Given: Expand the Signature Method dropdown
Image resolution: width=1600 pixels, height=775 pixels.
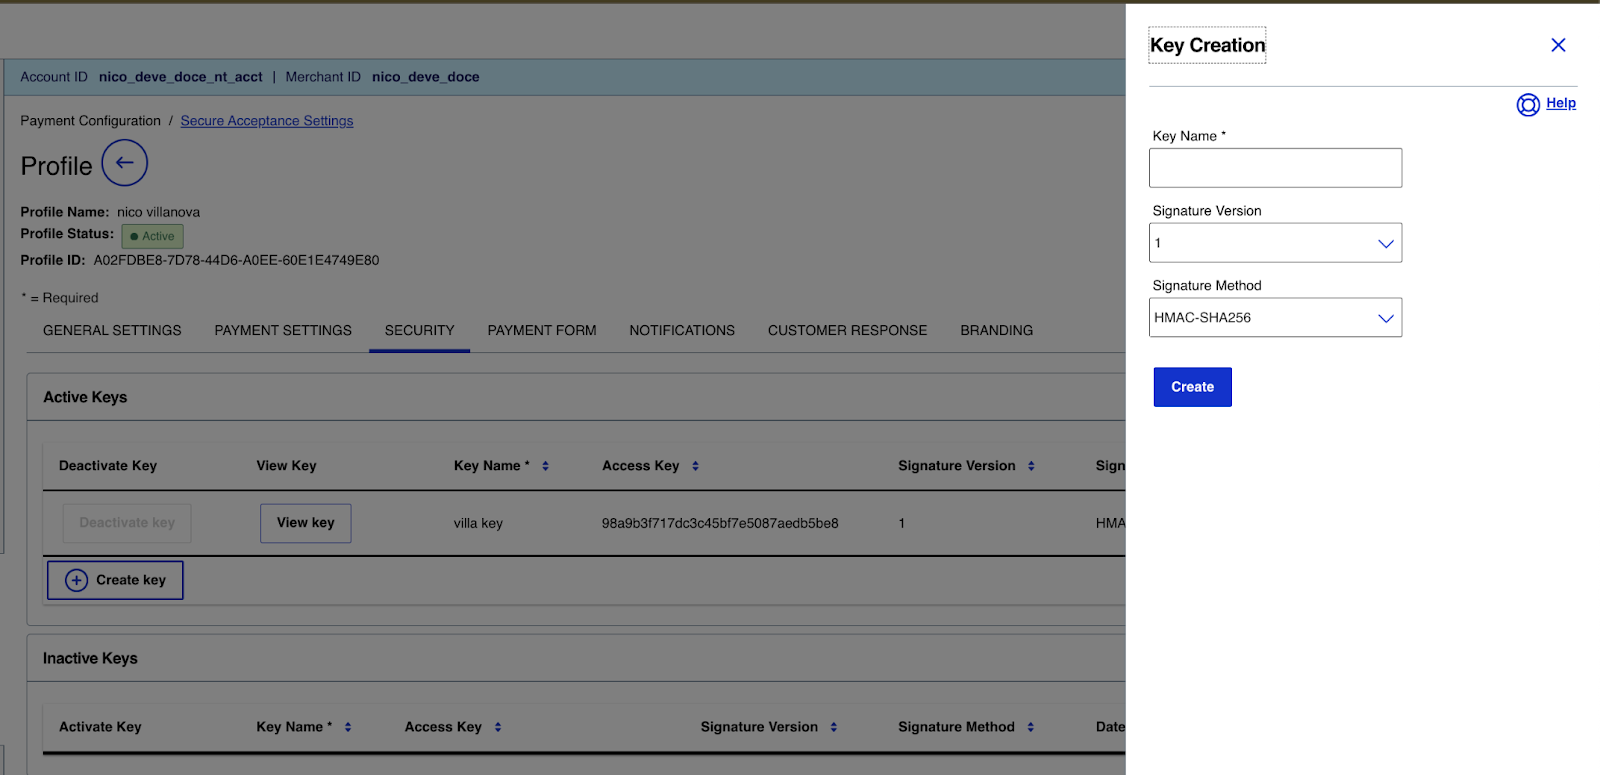Looking at the screenshot, I should click(1275, 318).
